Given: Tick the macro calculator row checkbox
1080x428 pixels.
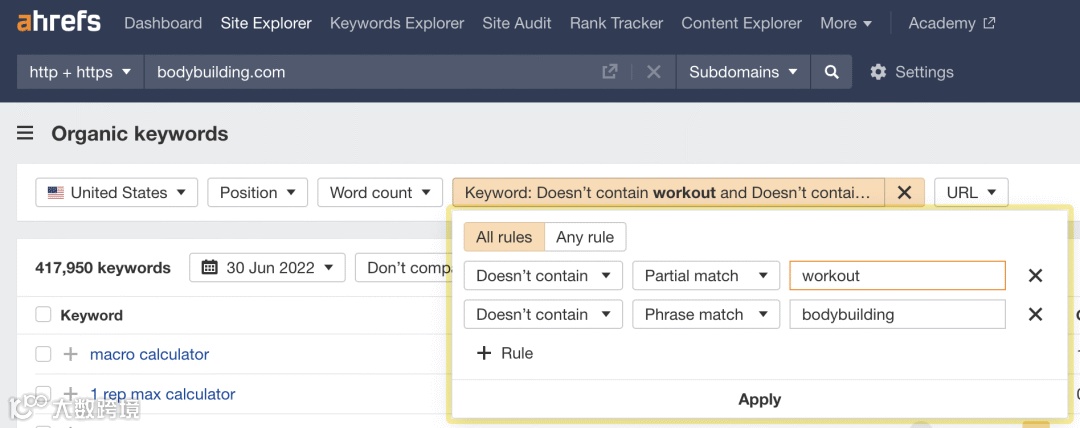Looking at the screenshot, I should 43,354.
